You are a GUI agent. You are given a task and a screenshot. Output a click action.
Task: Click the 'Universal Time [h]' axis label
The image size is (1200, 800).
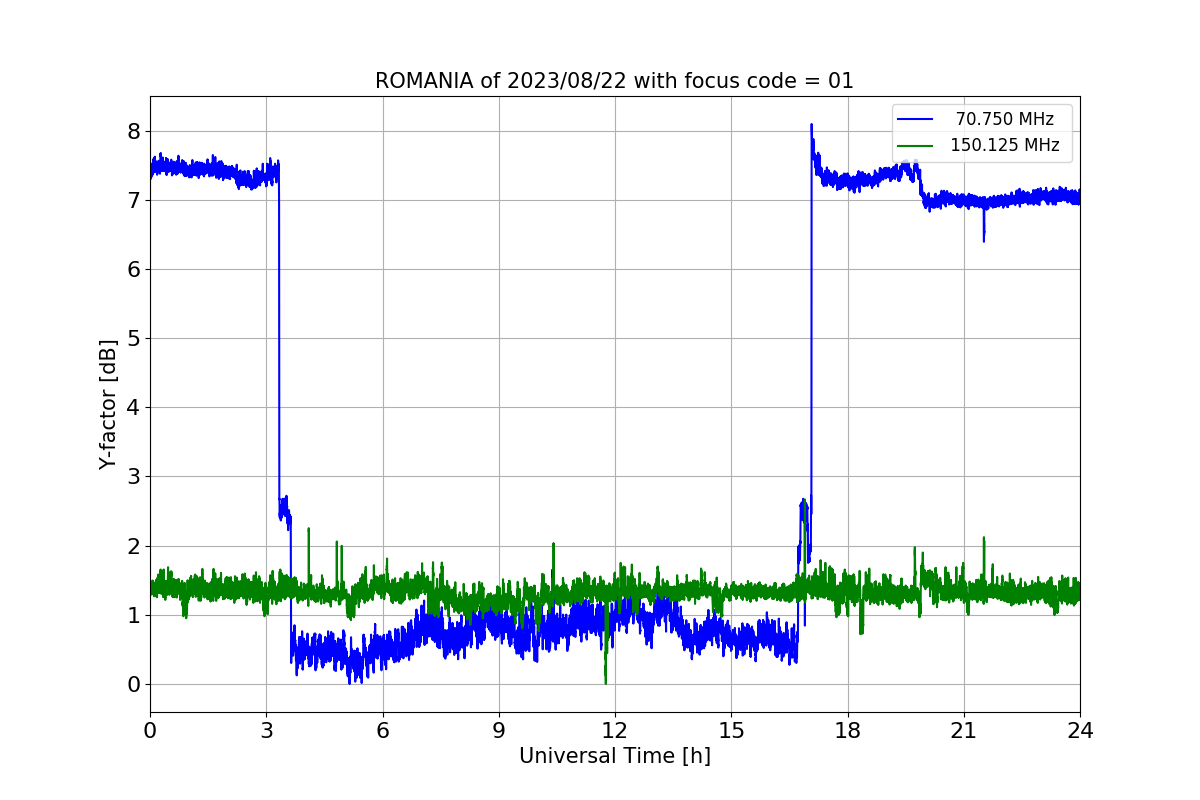(615, 757)
